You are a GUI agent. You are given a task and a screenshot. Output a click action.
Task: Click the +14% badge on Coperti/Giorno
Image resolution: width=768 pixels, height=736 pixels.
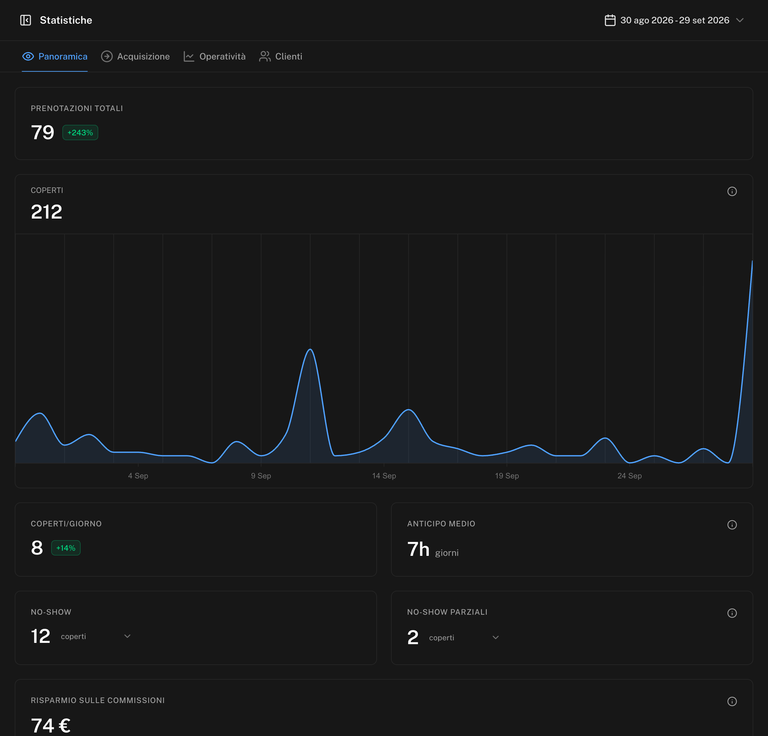pyautogui.click(x=66, y=548)
